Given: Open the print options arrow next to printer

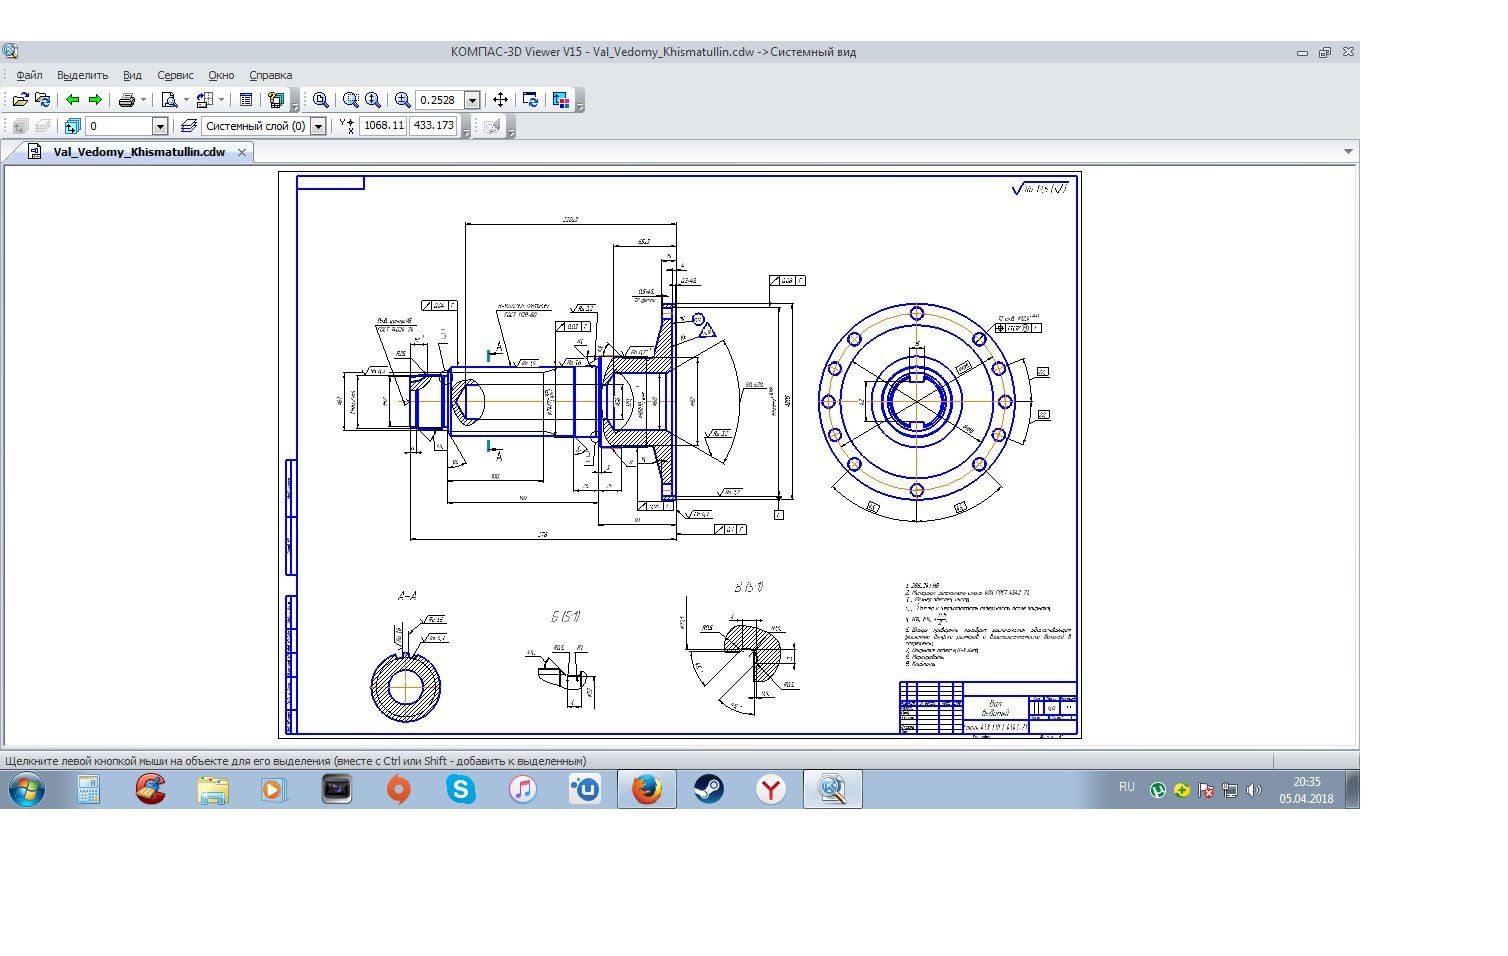Looking at the screenshot, I should [143, 100].
